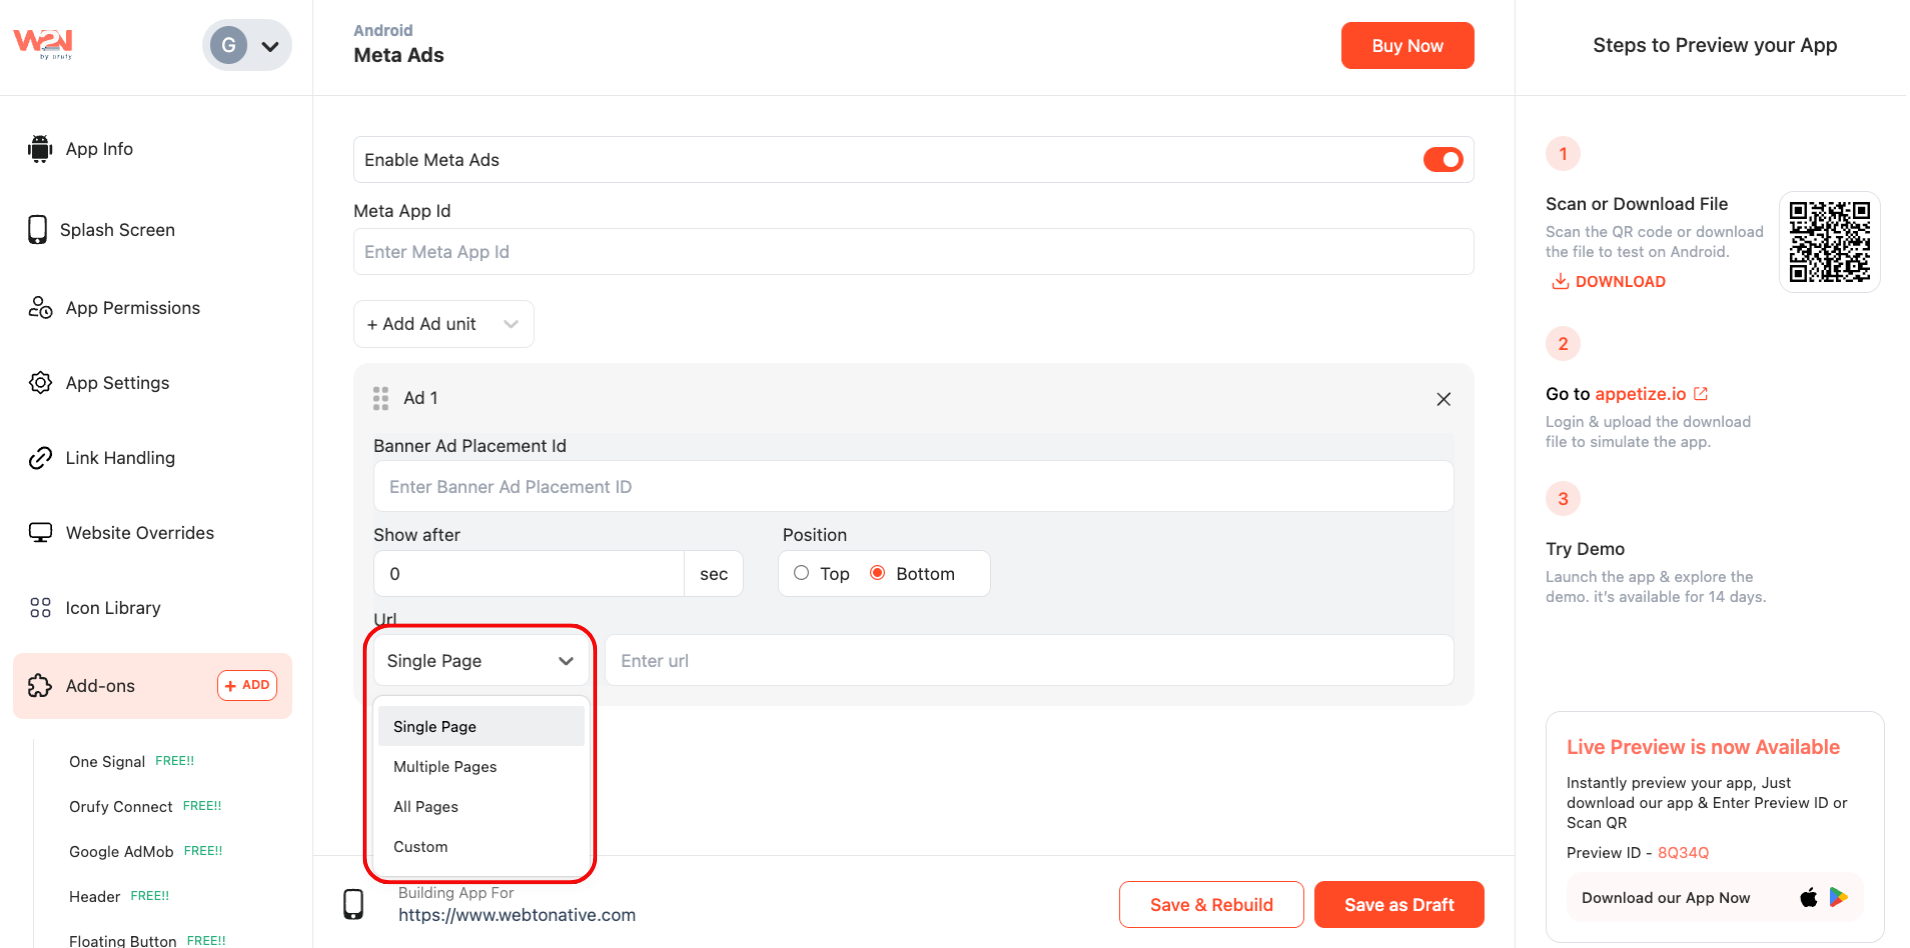Choose Multiple Pages from the list
Screen dimensions: 1910x948
(445, 767)
